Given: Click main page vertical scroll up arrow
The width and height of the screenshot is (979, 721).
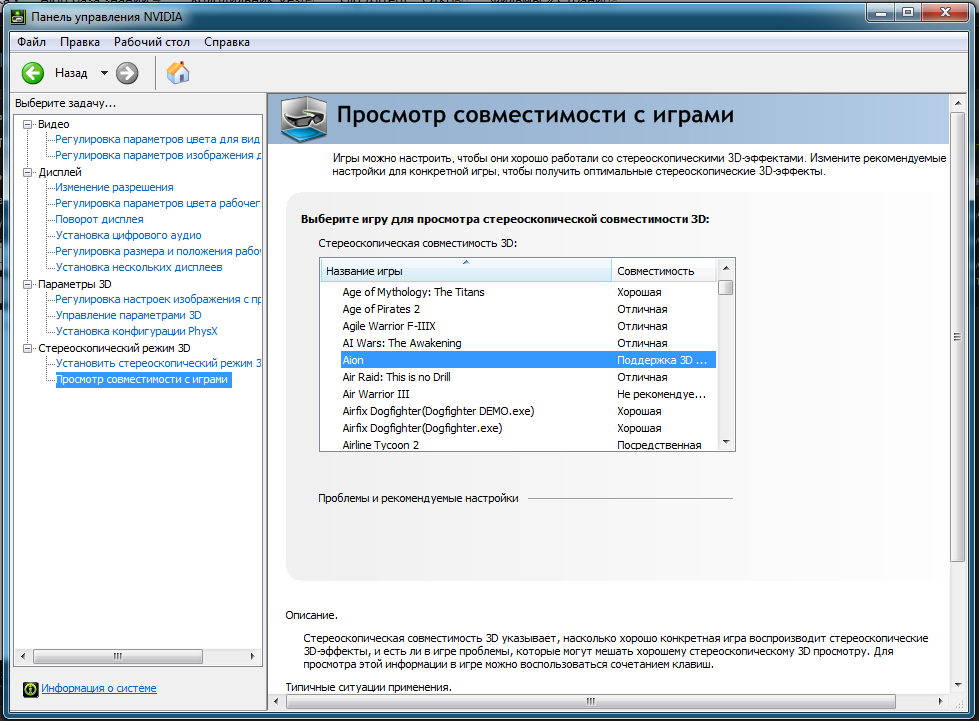Looking at the screenshot, I should 958,102.
